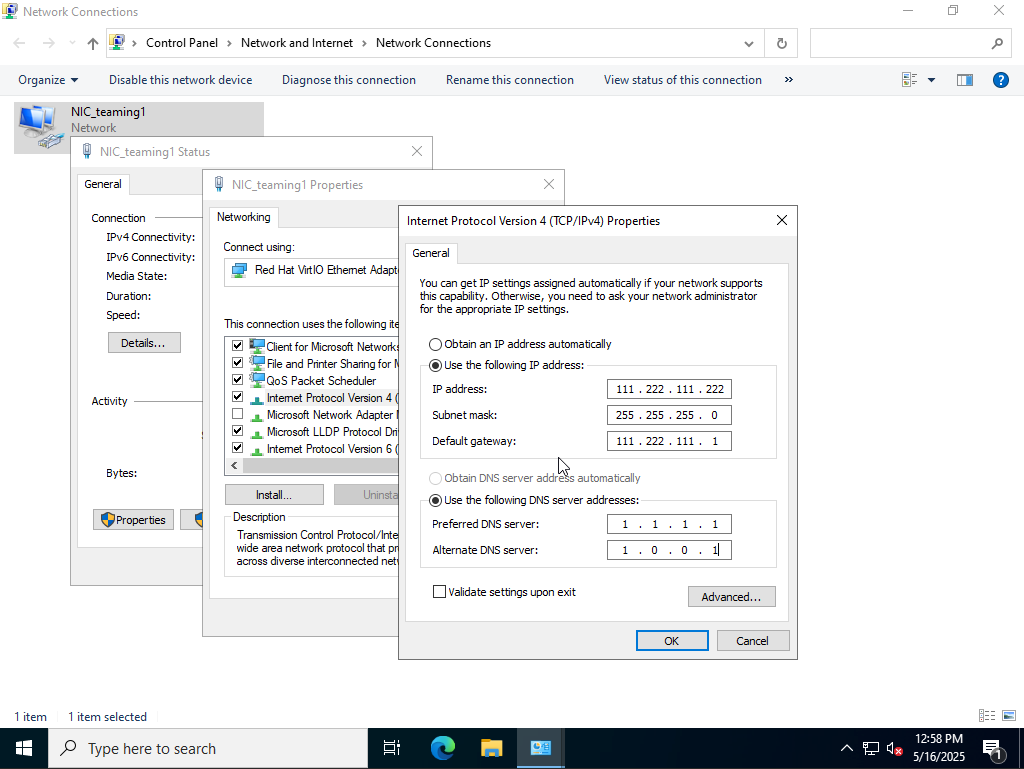Viewport: 1024px width, 769px height.
Task: Toggle the preview pane icon
Action: pos(964,80)
